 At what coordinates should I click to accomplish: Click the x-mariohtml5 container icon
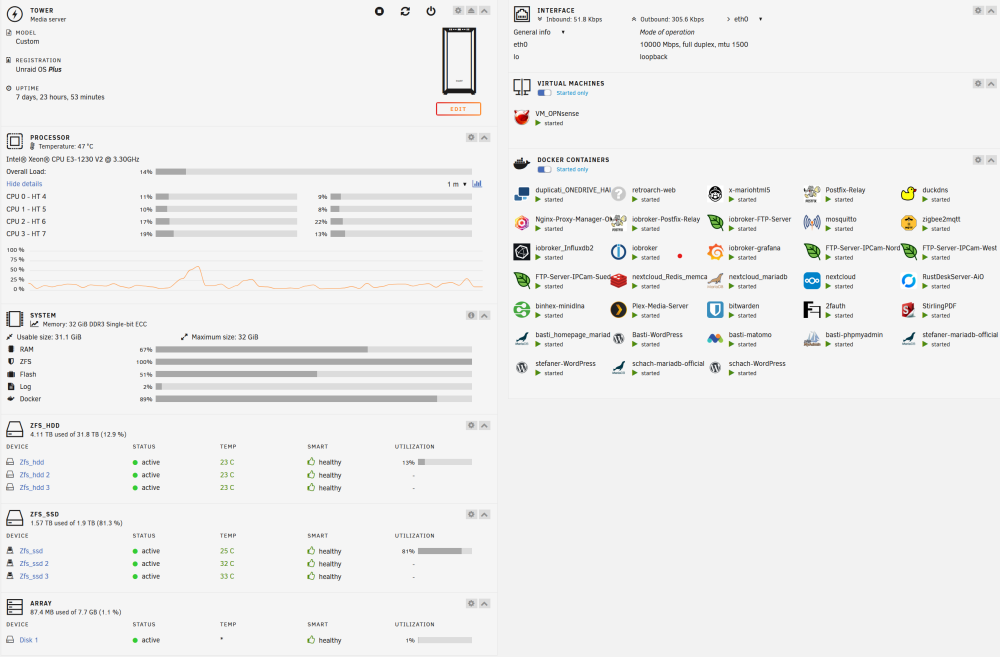715,194
